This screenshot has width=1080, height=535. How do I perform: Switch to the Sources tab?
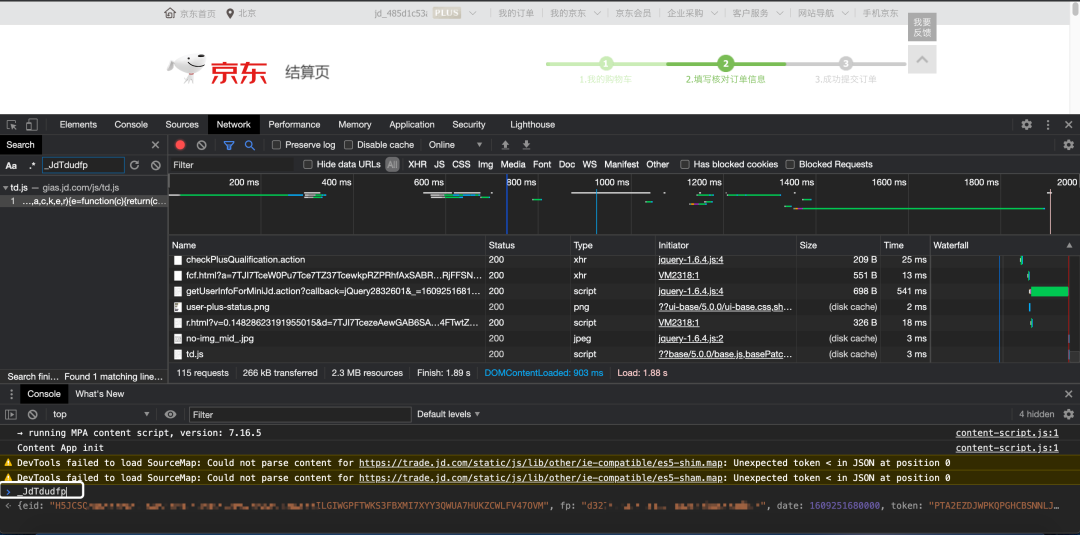[182, 125]
